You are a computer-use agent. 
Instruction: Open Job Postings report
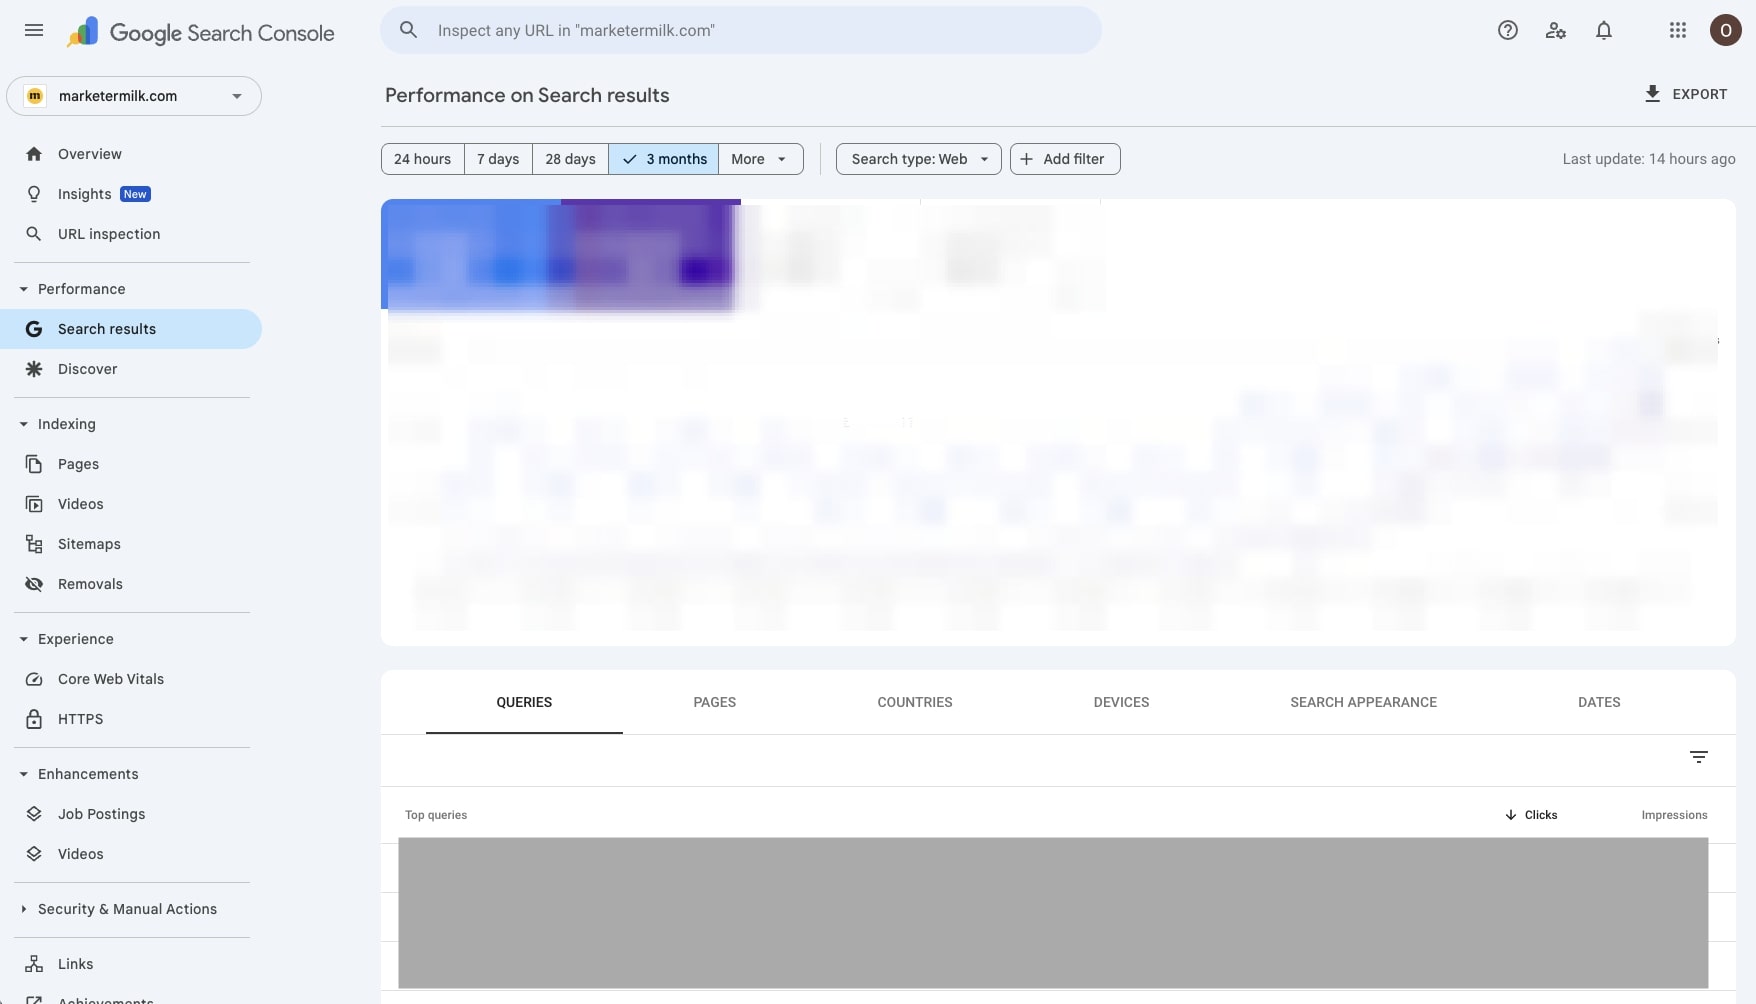pos(131,814)
